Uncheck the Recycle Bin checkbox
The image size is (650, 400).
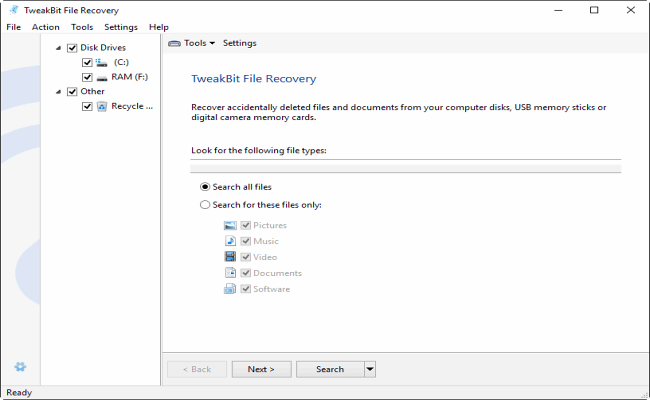[87, 107]
